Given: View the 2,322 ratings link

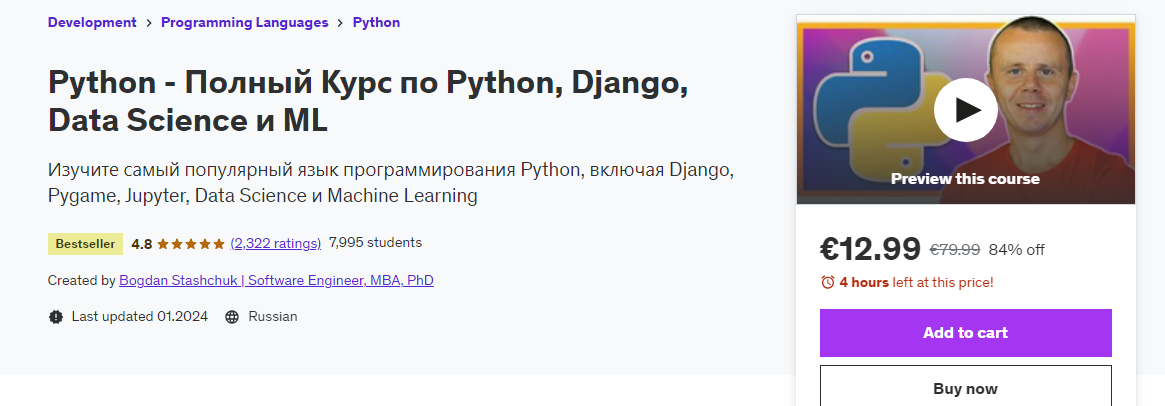Looking at the screenshot, I should [x=275, y=243].
